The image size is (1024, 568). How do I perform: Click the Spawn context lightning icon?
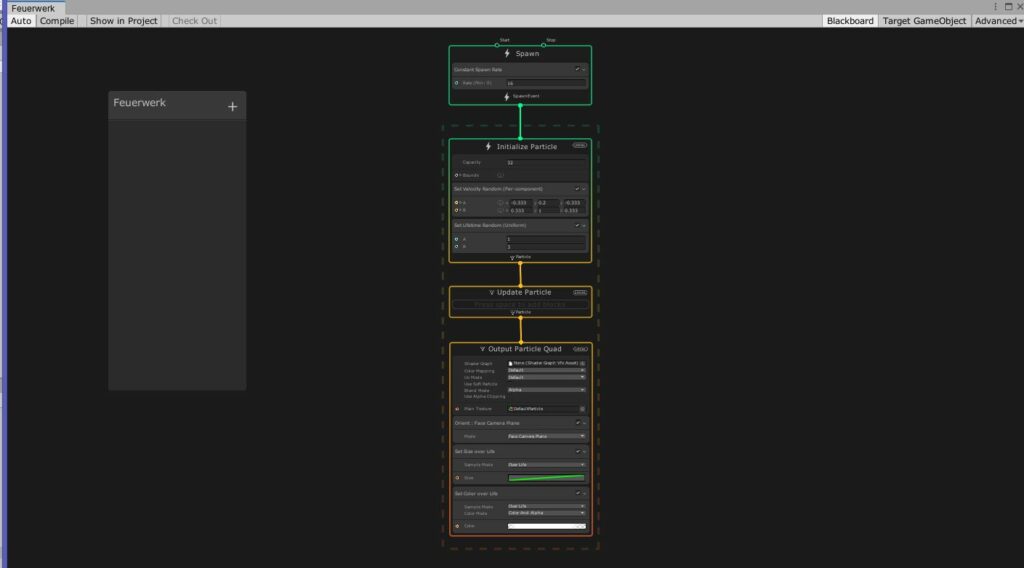pos(508,54)
